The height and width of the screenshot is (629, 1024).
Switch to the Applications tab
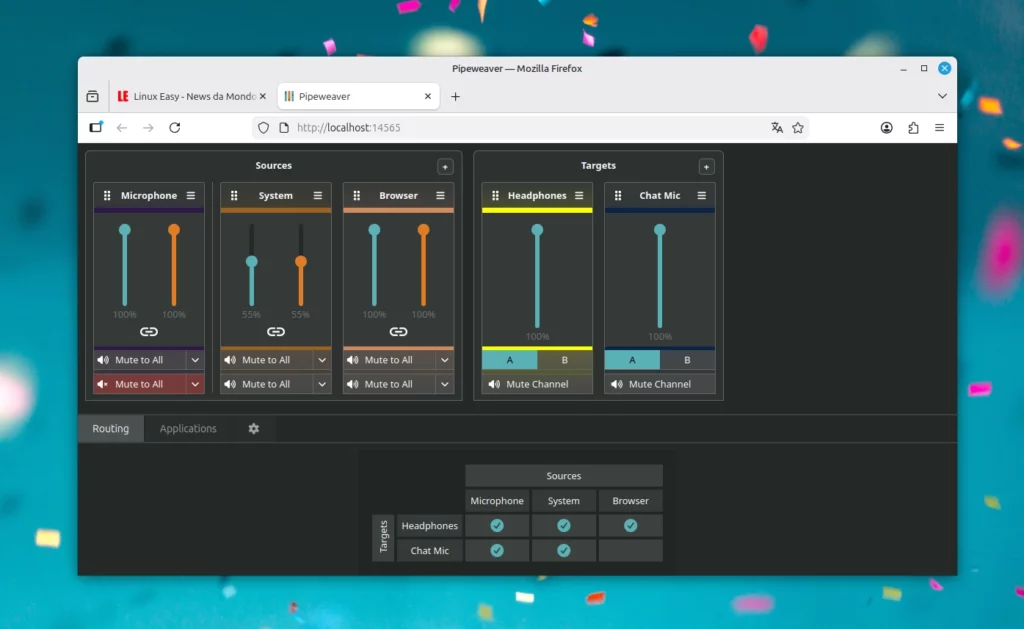click(x=188, y=428)
